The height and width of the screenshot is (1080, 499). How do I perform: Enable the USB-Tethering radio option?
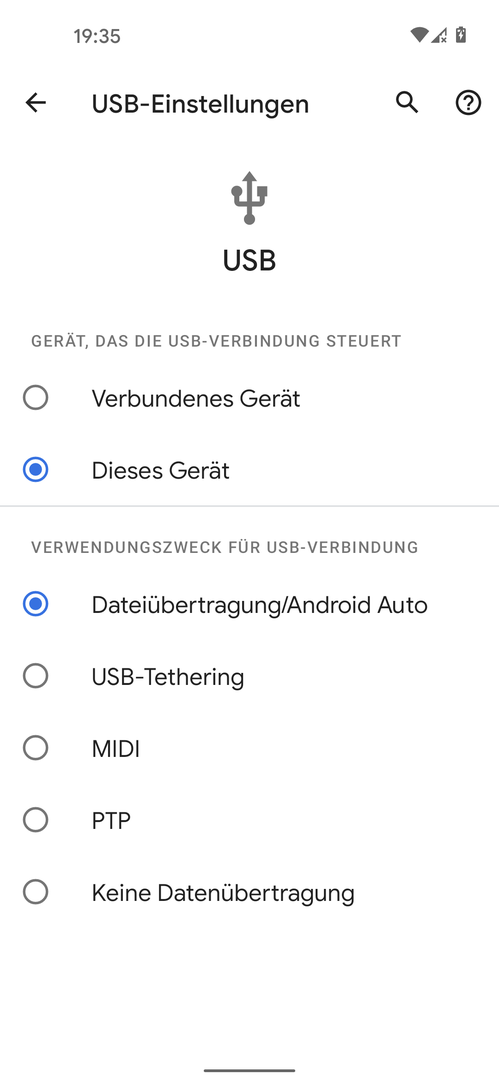[35, 676]
